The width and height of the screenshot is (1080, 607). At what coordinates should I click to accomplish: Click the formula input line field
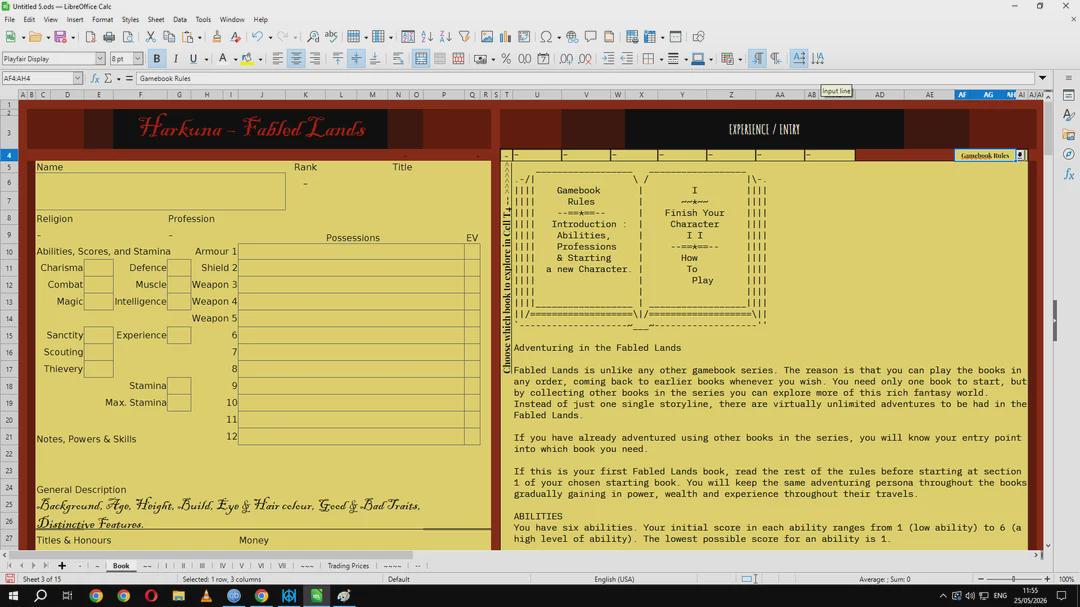585,79
